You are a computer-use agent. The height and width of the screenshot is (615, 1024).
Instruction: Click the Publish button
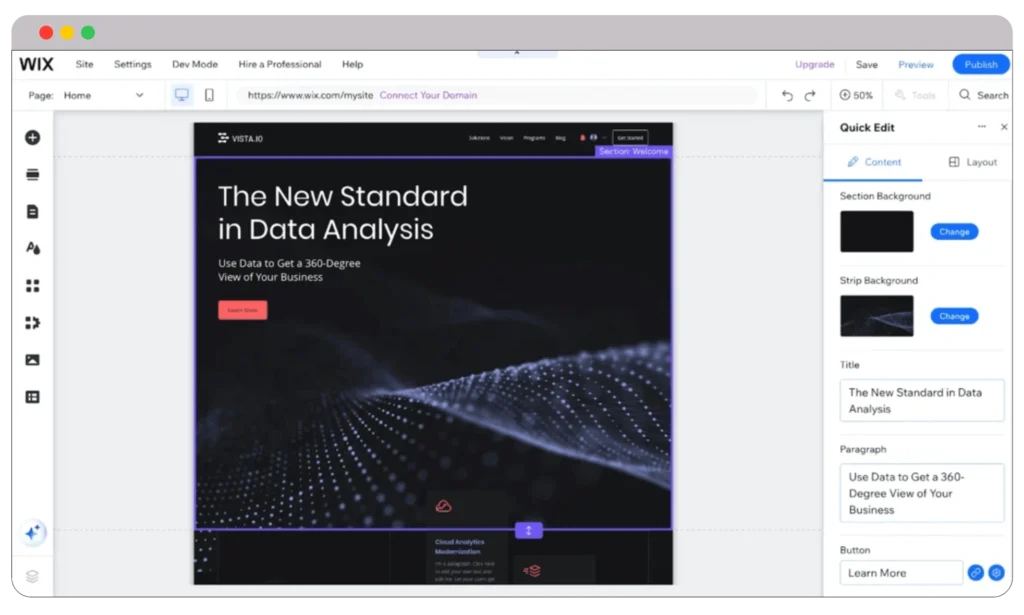(980, 64)
